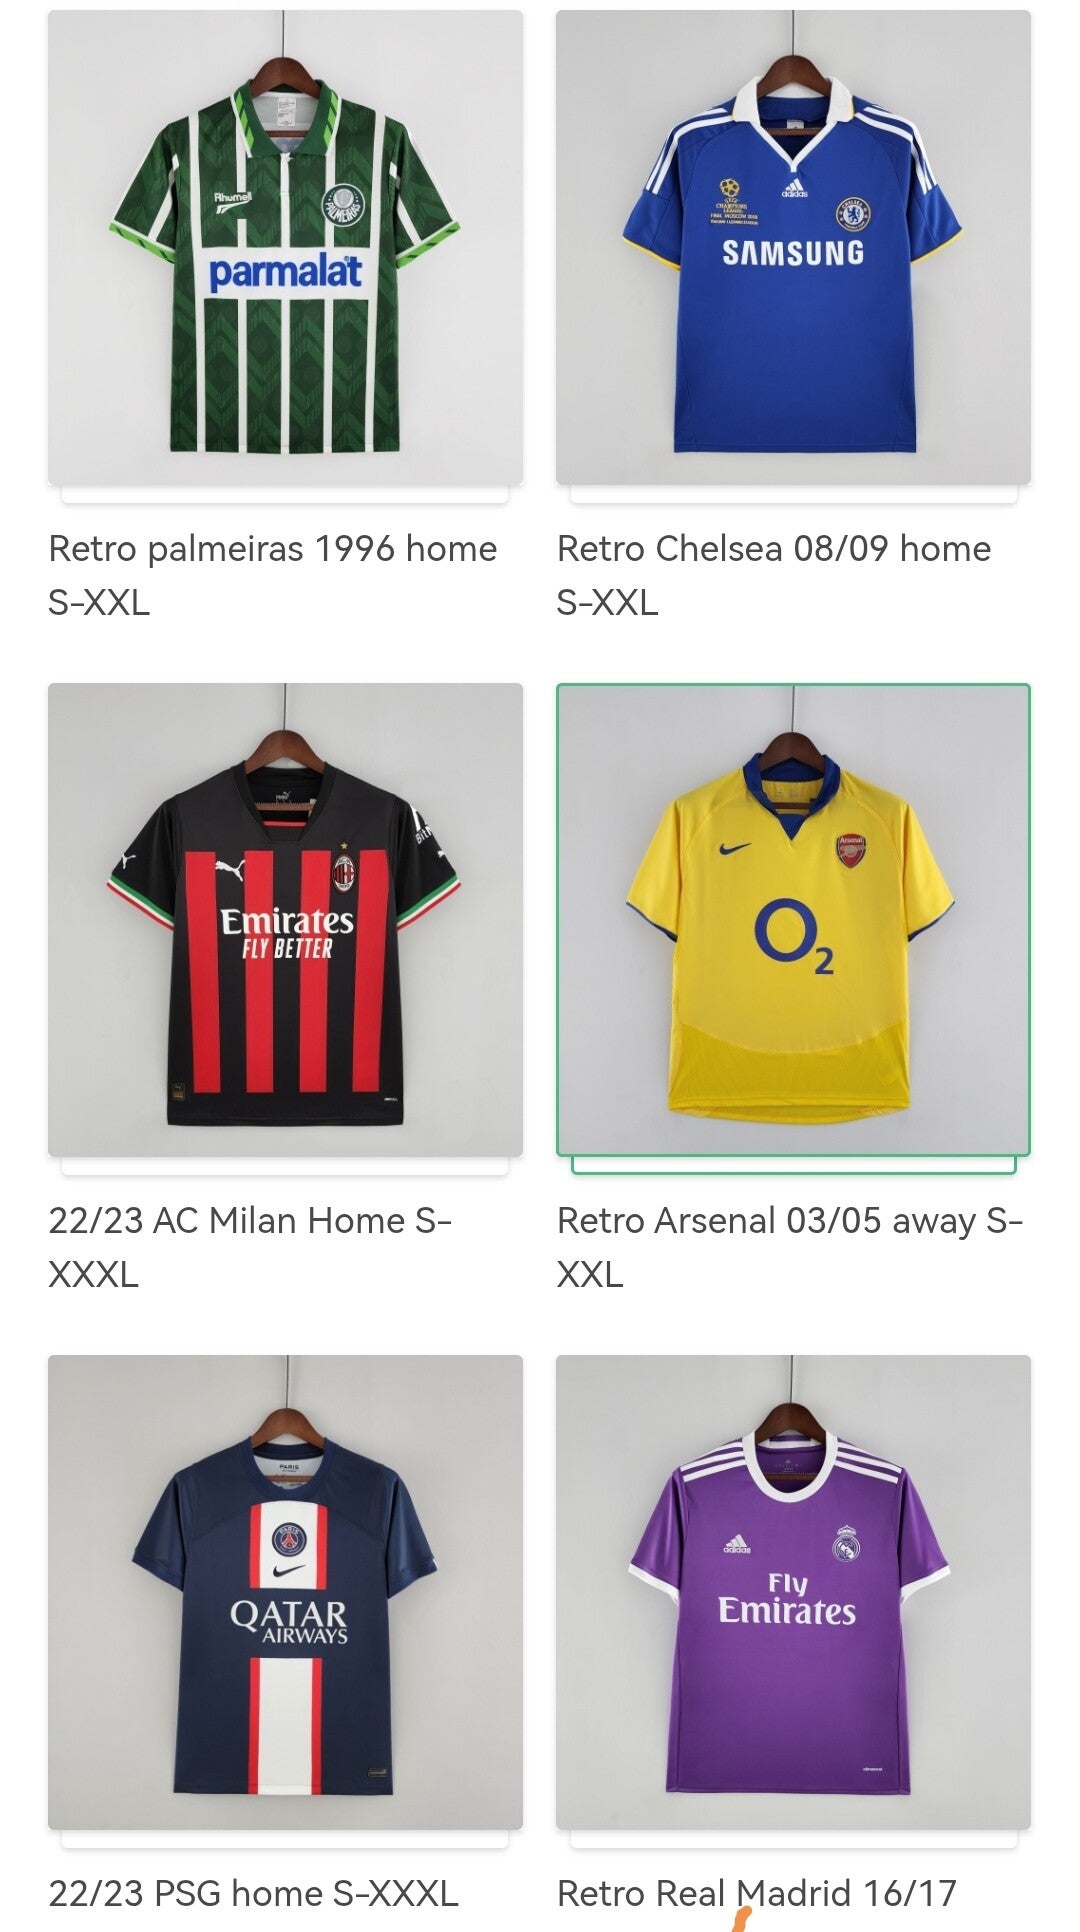This screenshot has width=1080, height=1932.
Task: Click the parmalat logo on the green jersey
Action: pyautogui.click(x=285, y=272)
